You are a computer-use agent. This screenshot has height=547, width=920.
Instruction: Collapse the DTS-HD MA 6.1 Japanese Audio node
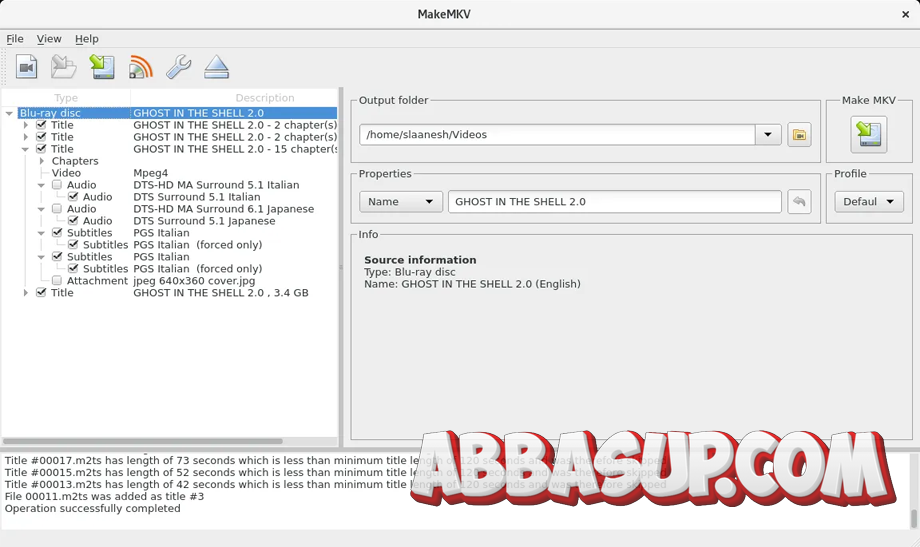tap(41, 209)
